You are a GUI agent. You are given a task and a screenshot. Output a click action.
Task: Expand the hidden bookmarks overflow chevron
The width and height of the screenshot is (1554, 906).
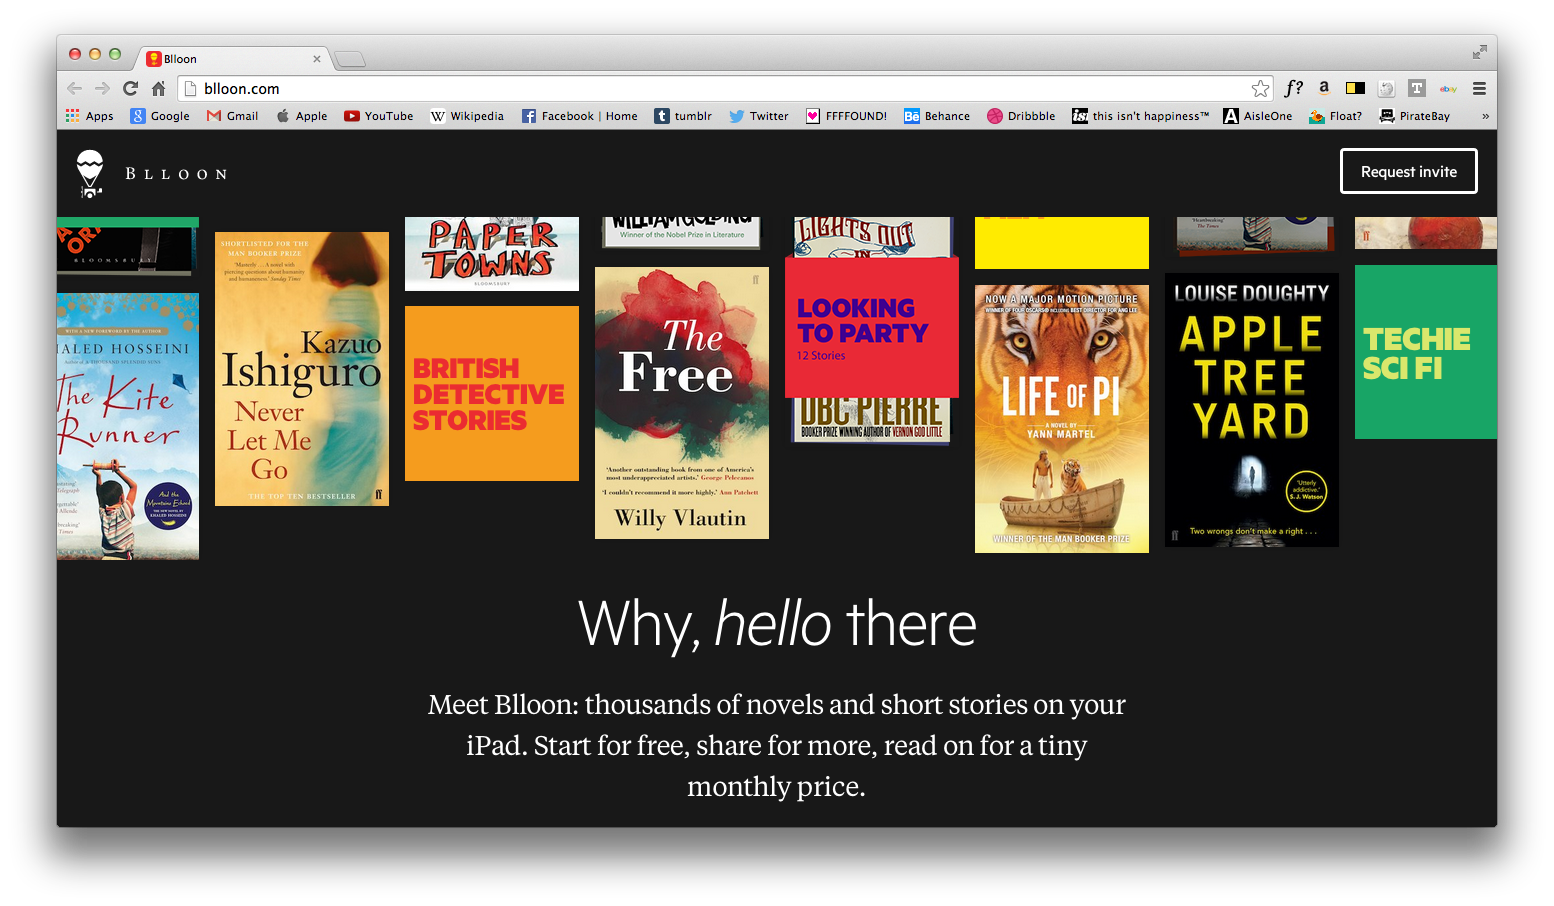[x=1485, y=116]
